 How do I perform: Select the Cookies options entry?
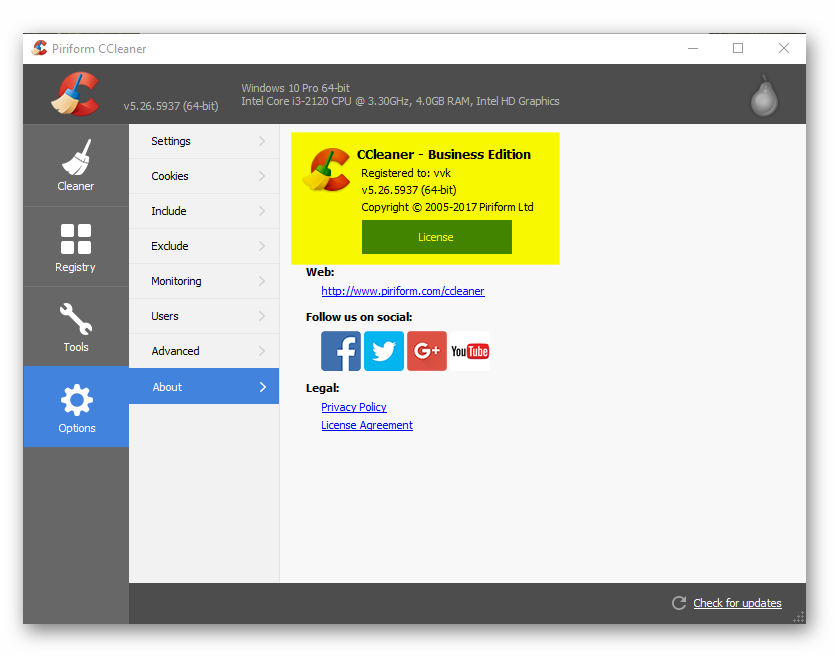click(170, 176)
